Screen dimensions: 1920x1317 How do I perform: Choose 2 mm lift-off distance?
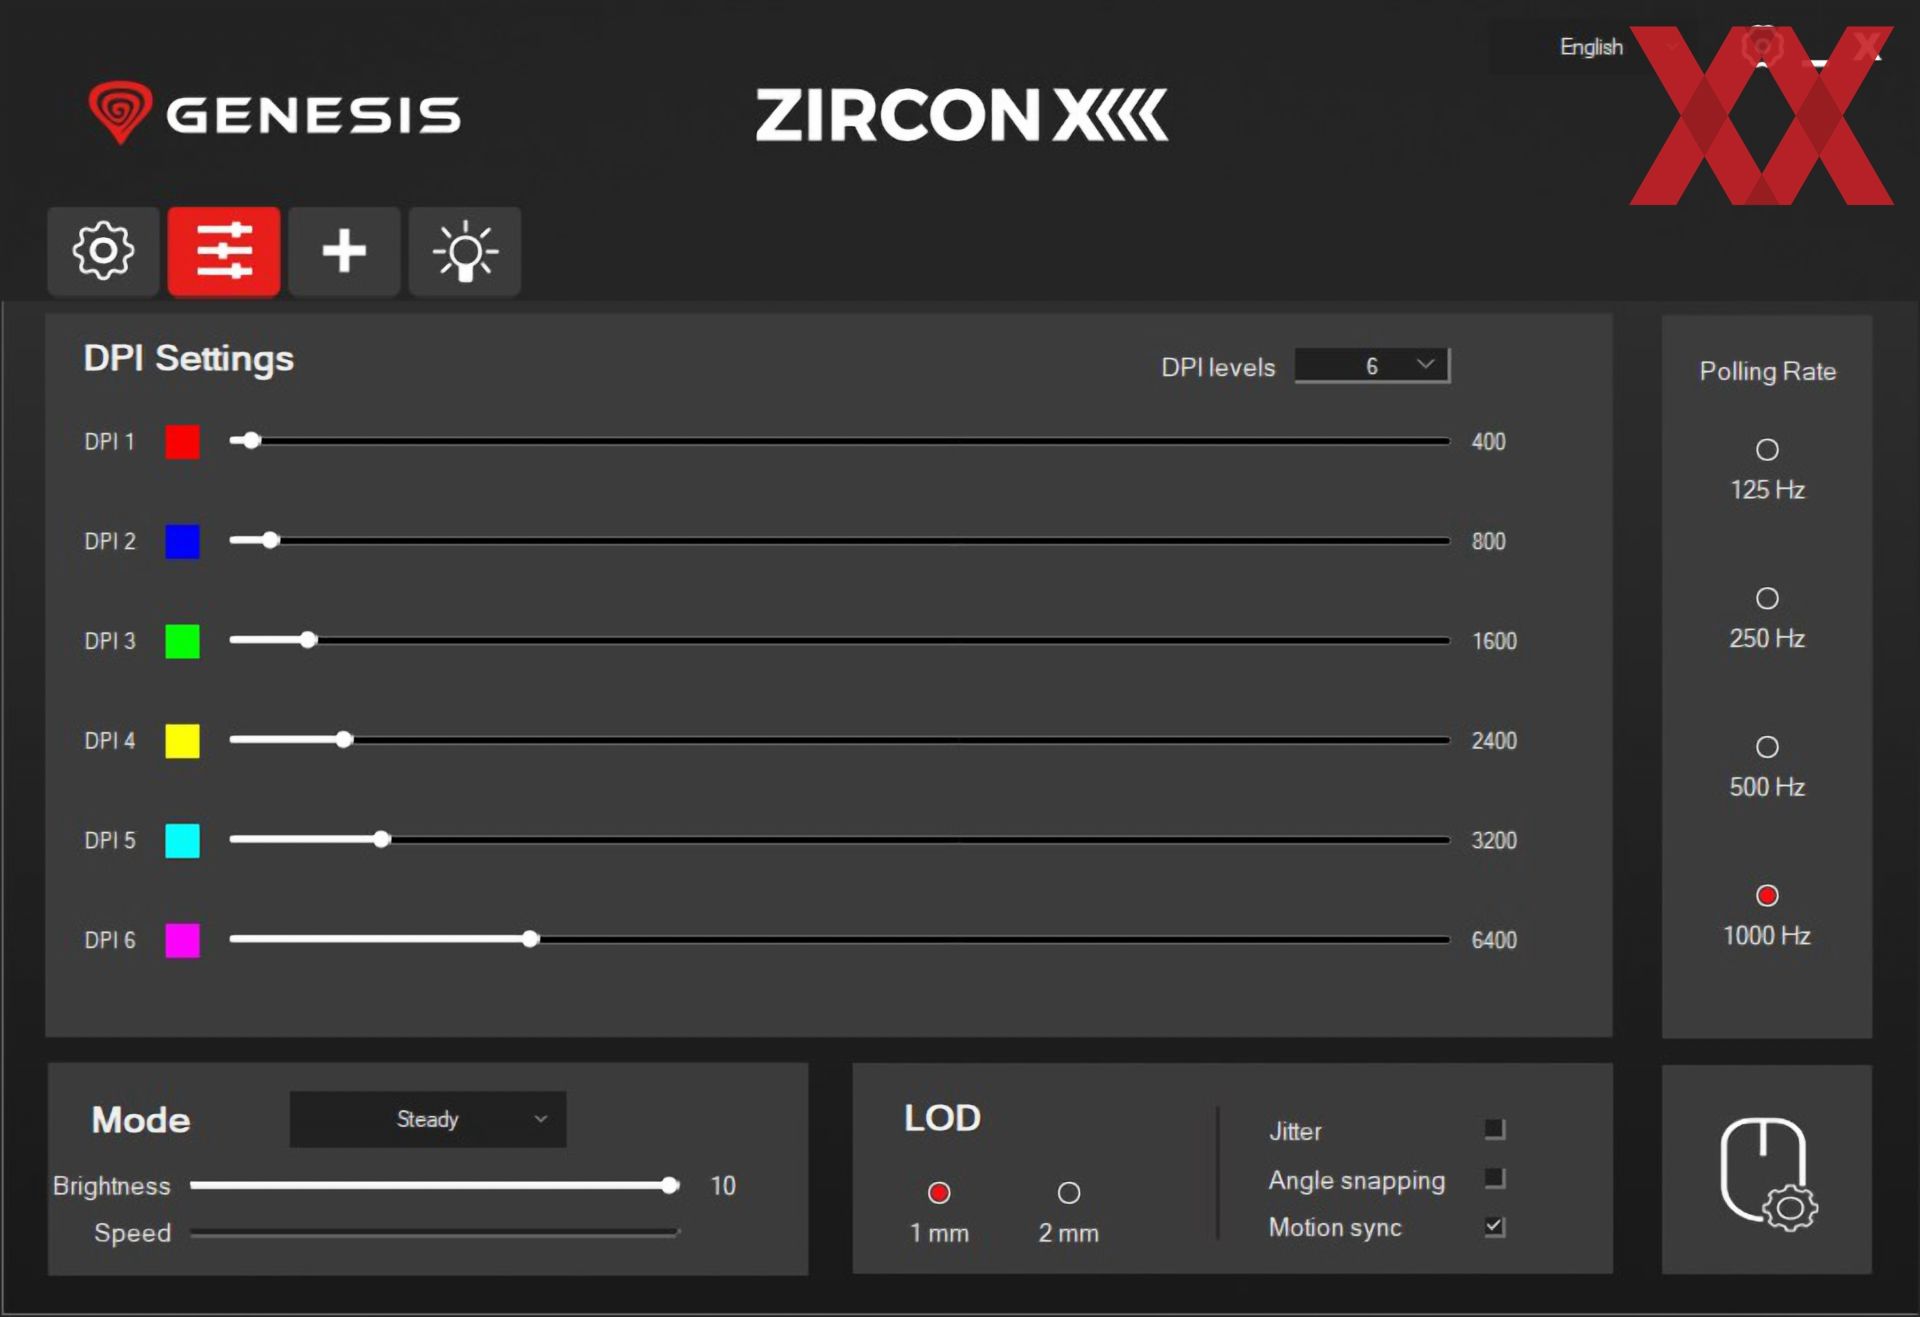(x=1069, y=1192)
